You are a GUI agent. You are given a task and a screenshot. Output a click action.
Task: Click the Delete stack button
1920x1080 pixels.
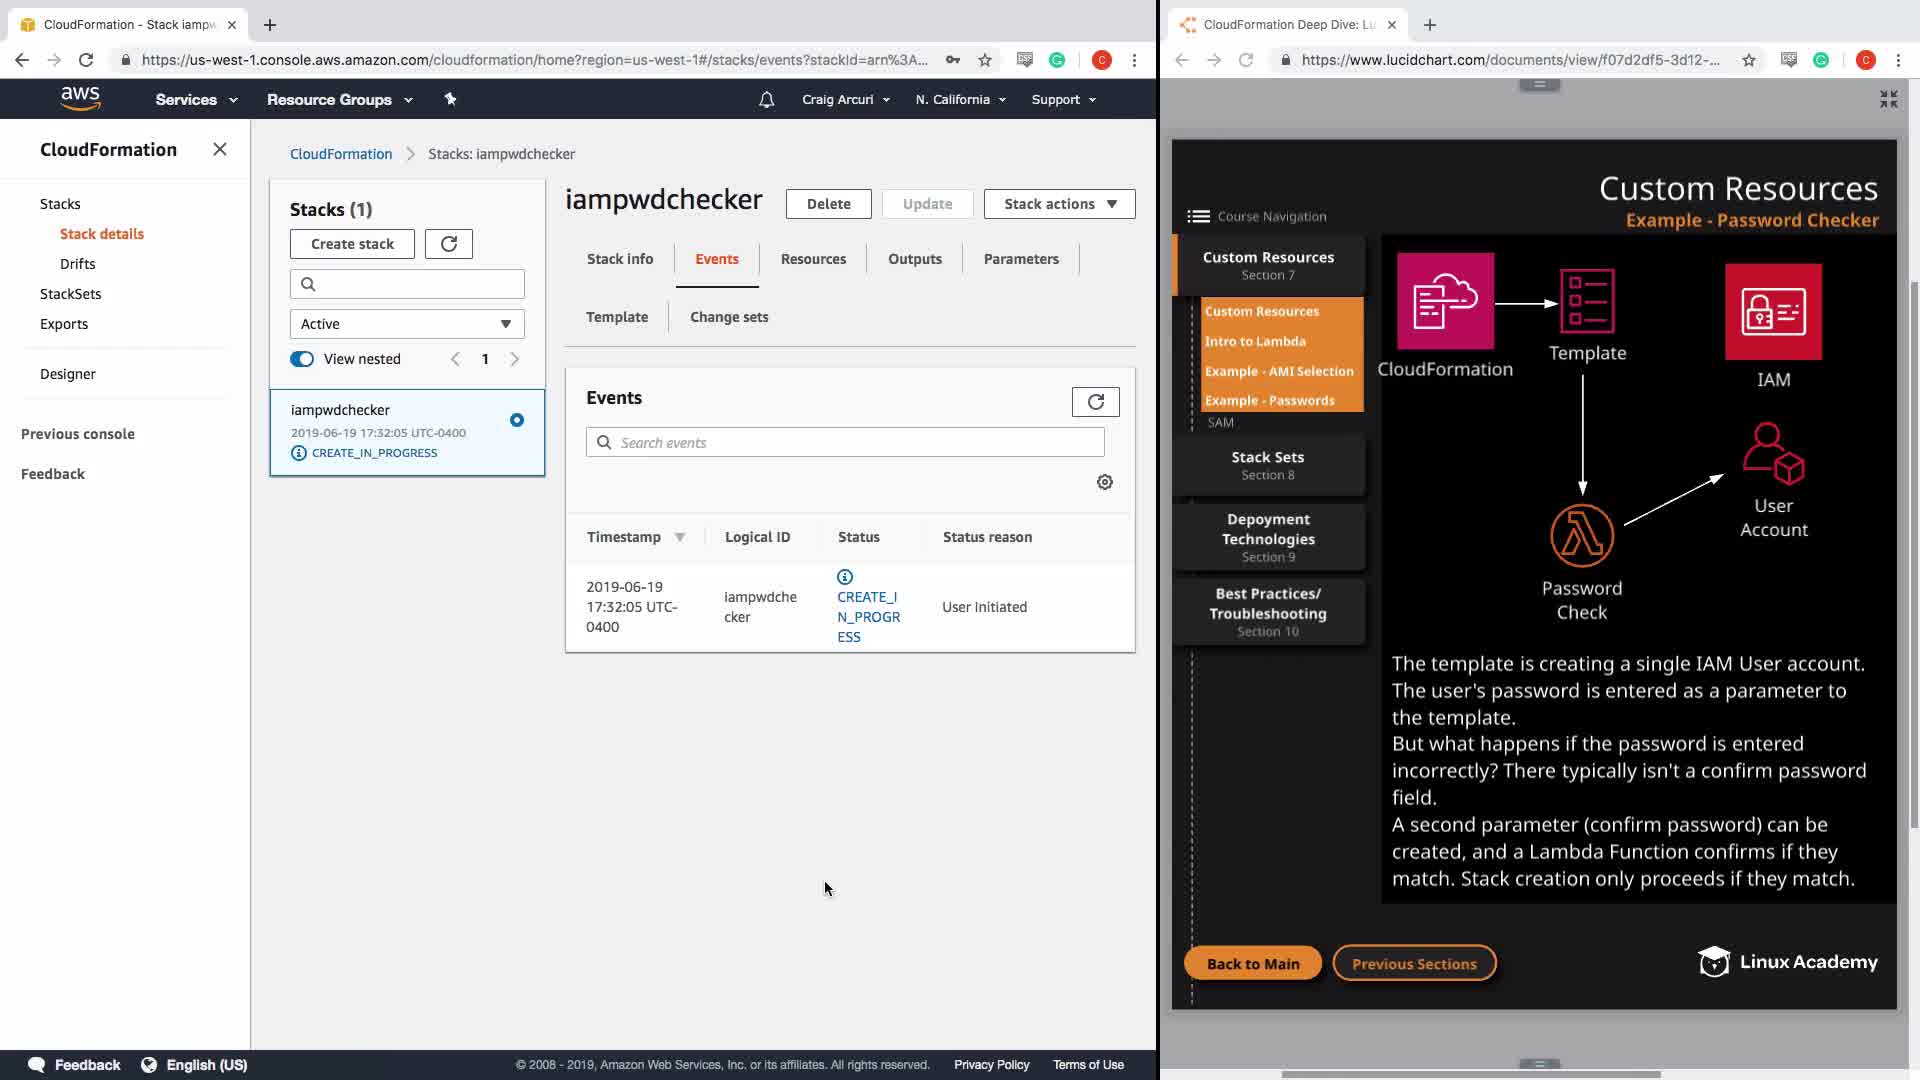[x=828, y=204]
